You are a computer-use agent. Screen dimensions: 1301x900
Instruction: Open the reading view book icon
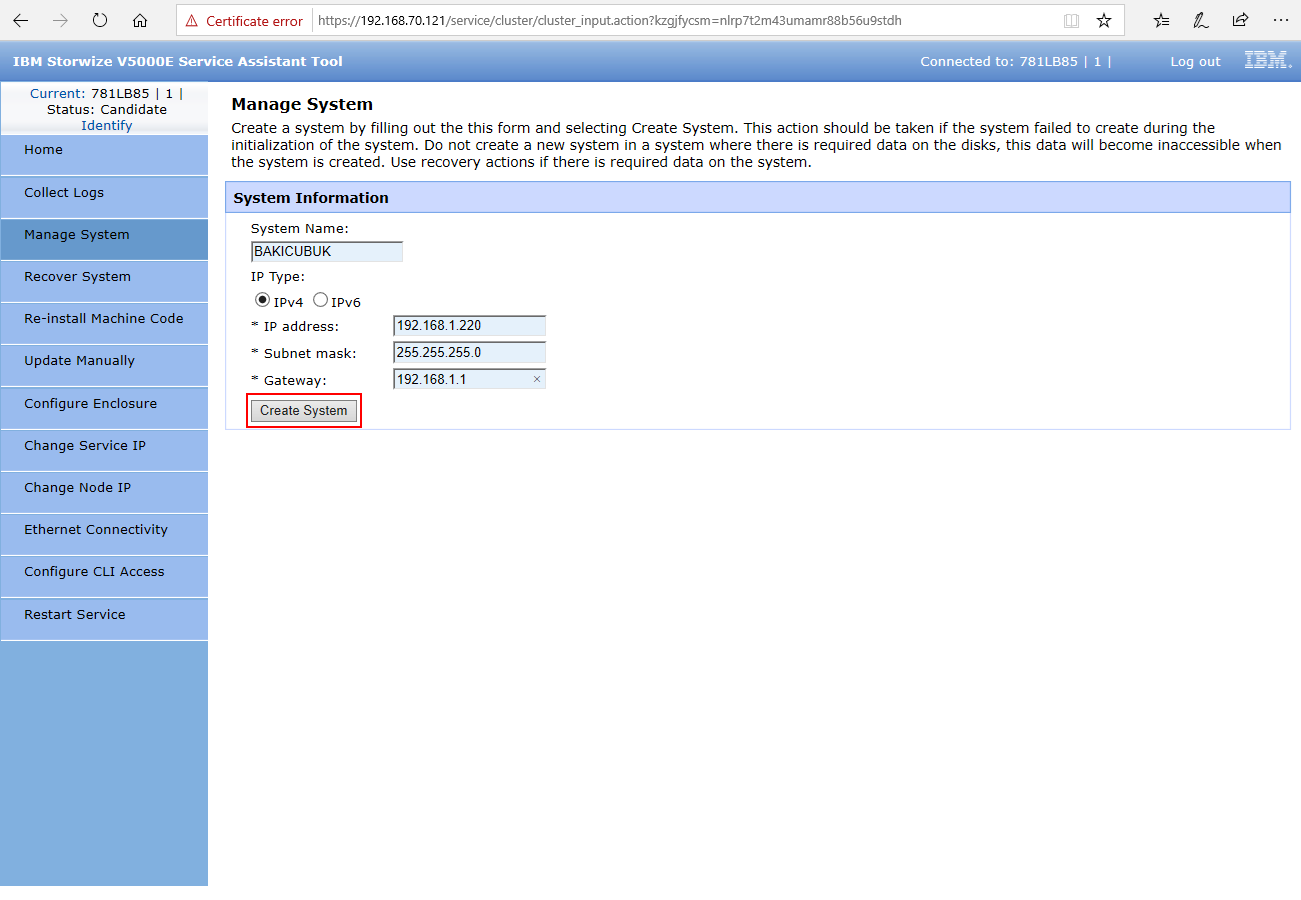pyautogui.click(x=1071, y=20)
